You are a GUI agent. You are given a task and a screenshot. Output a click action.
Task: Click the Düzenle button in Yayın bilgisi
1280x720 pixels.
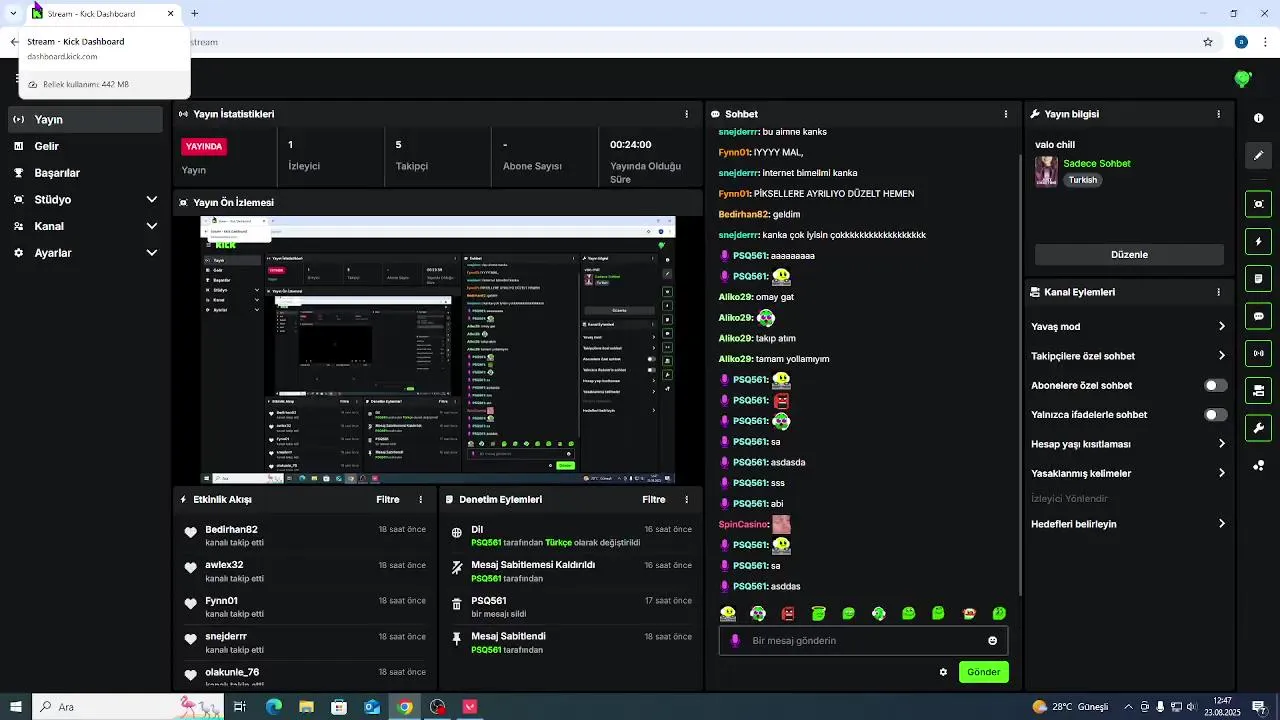pos(1129,255)
